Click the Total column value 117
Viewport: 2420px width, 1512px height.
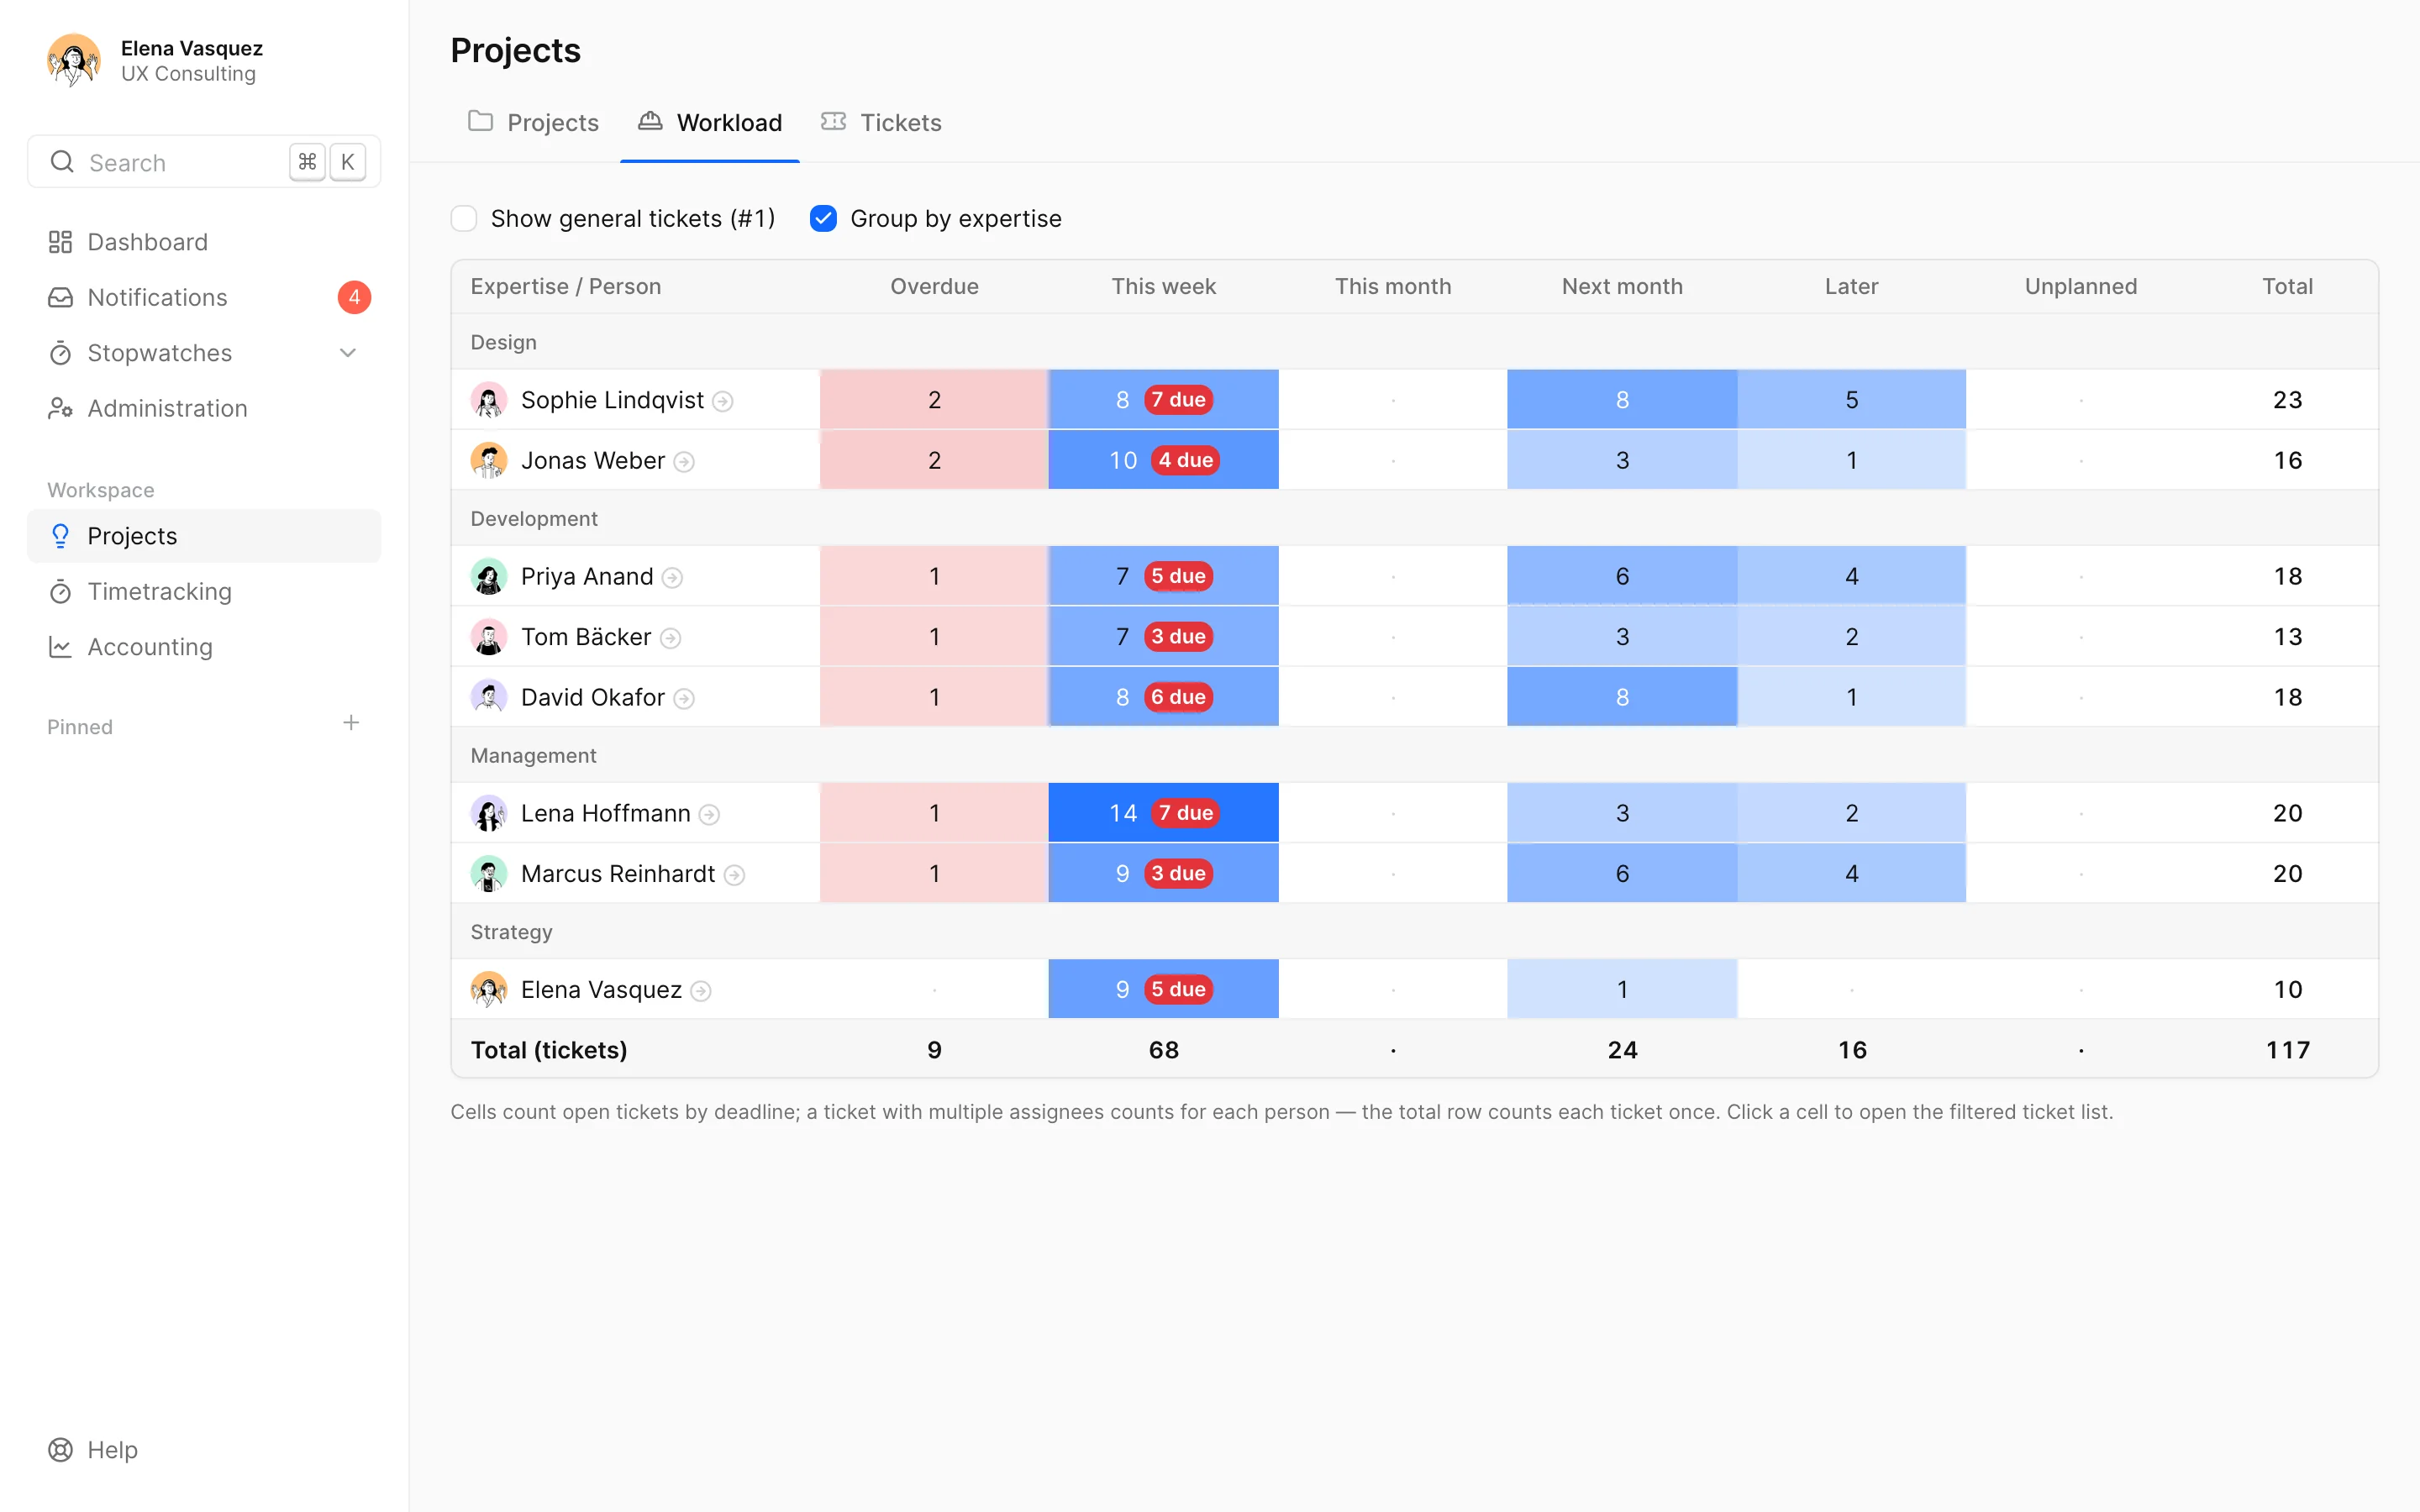pos(2287,1050)
